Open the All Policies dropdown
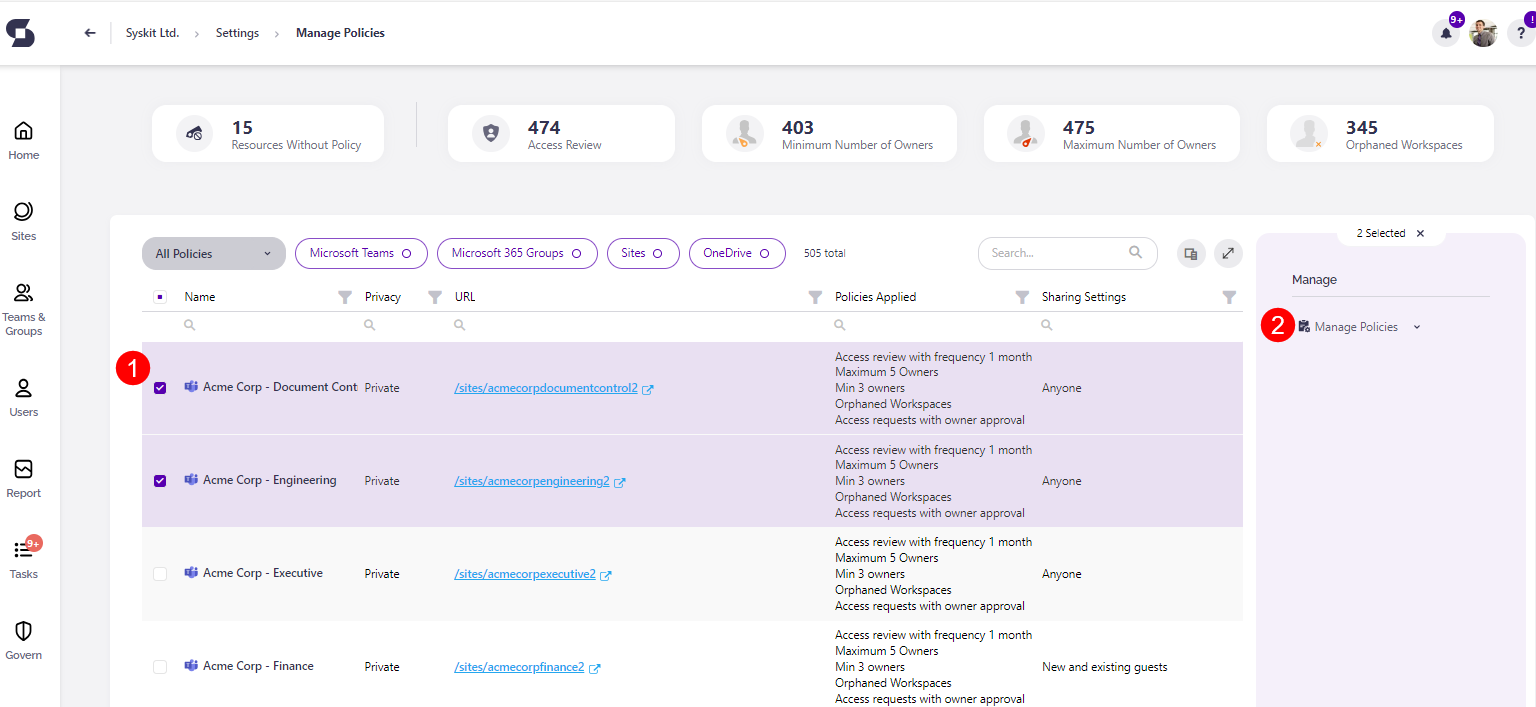Screen dimensions: 1536x707 click(212, 253)
